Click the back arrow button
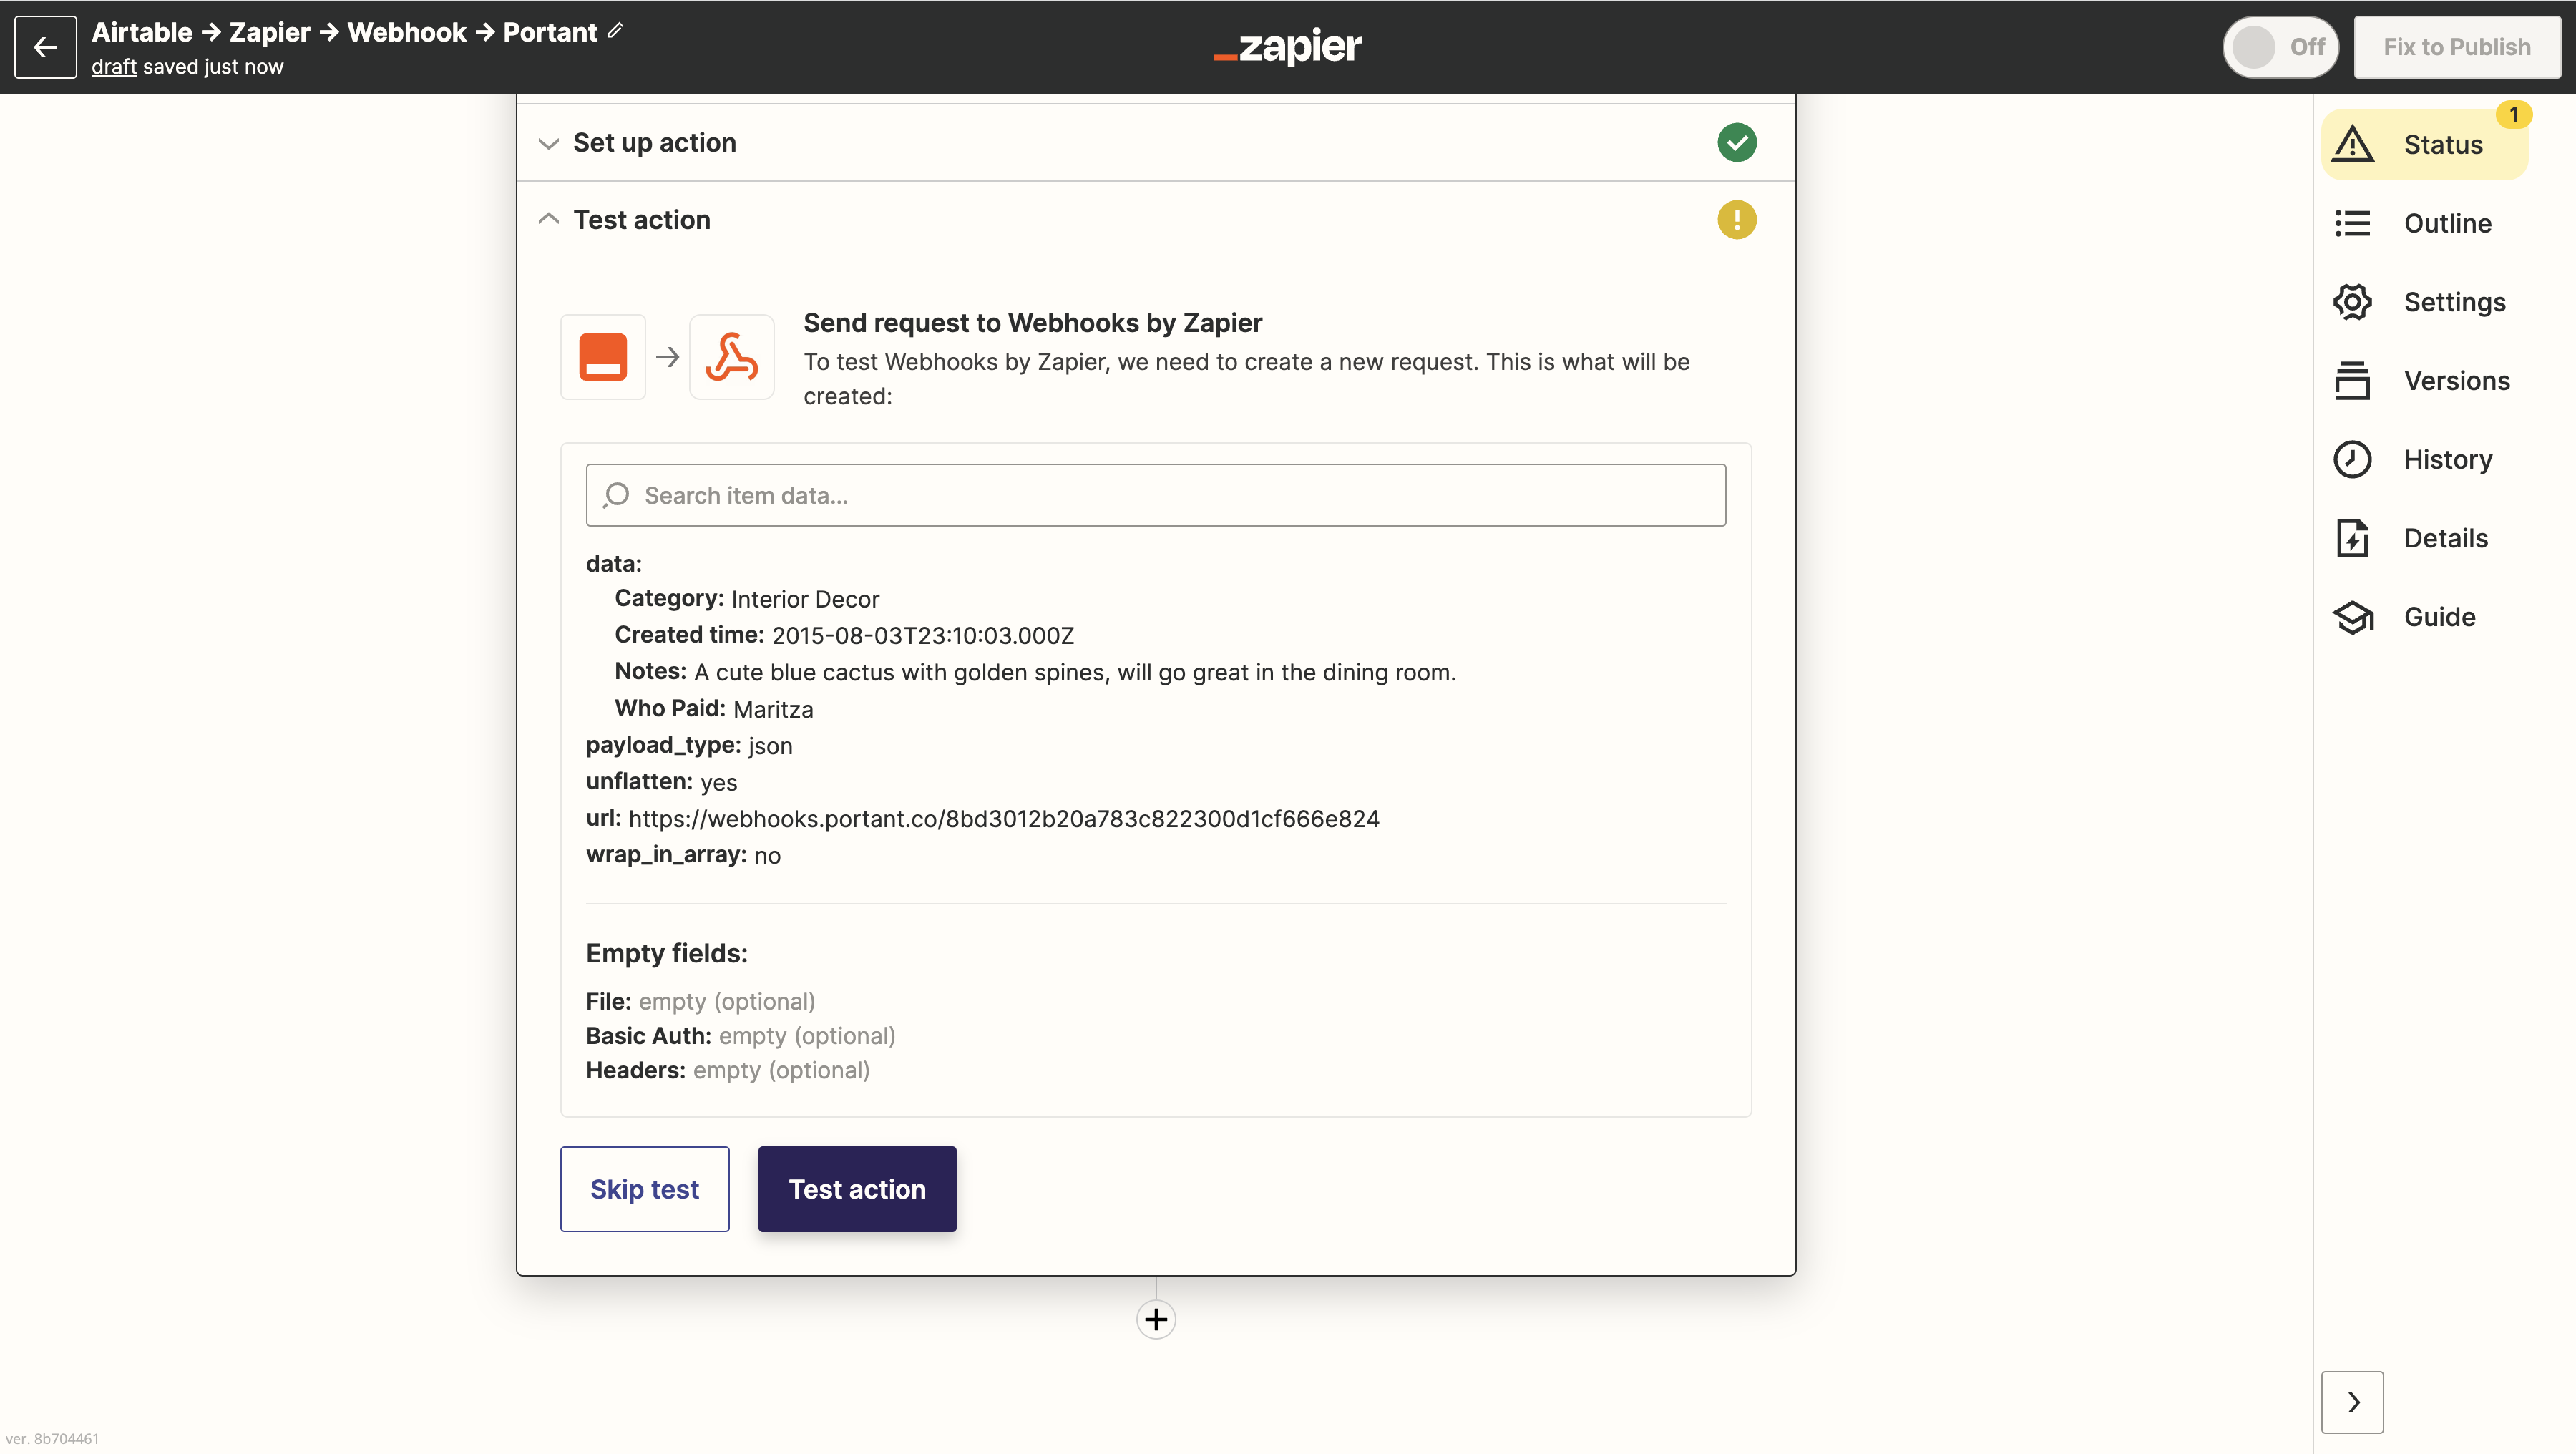 coord(45,47)
